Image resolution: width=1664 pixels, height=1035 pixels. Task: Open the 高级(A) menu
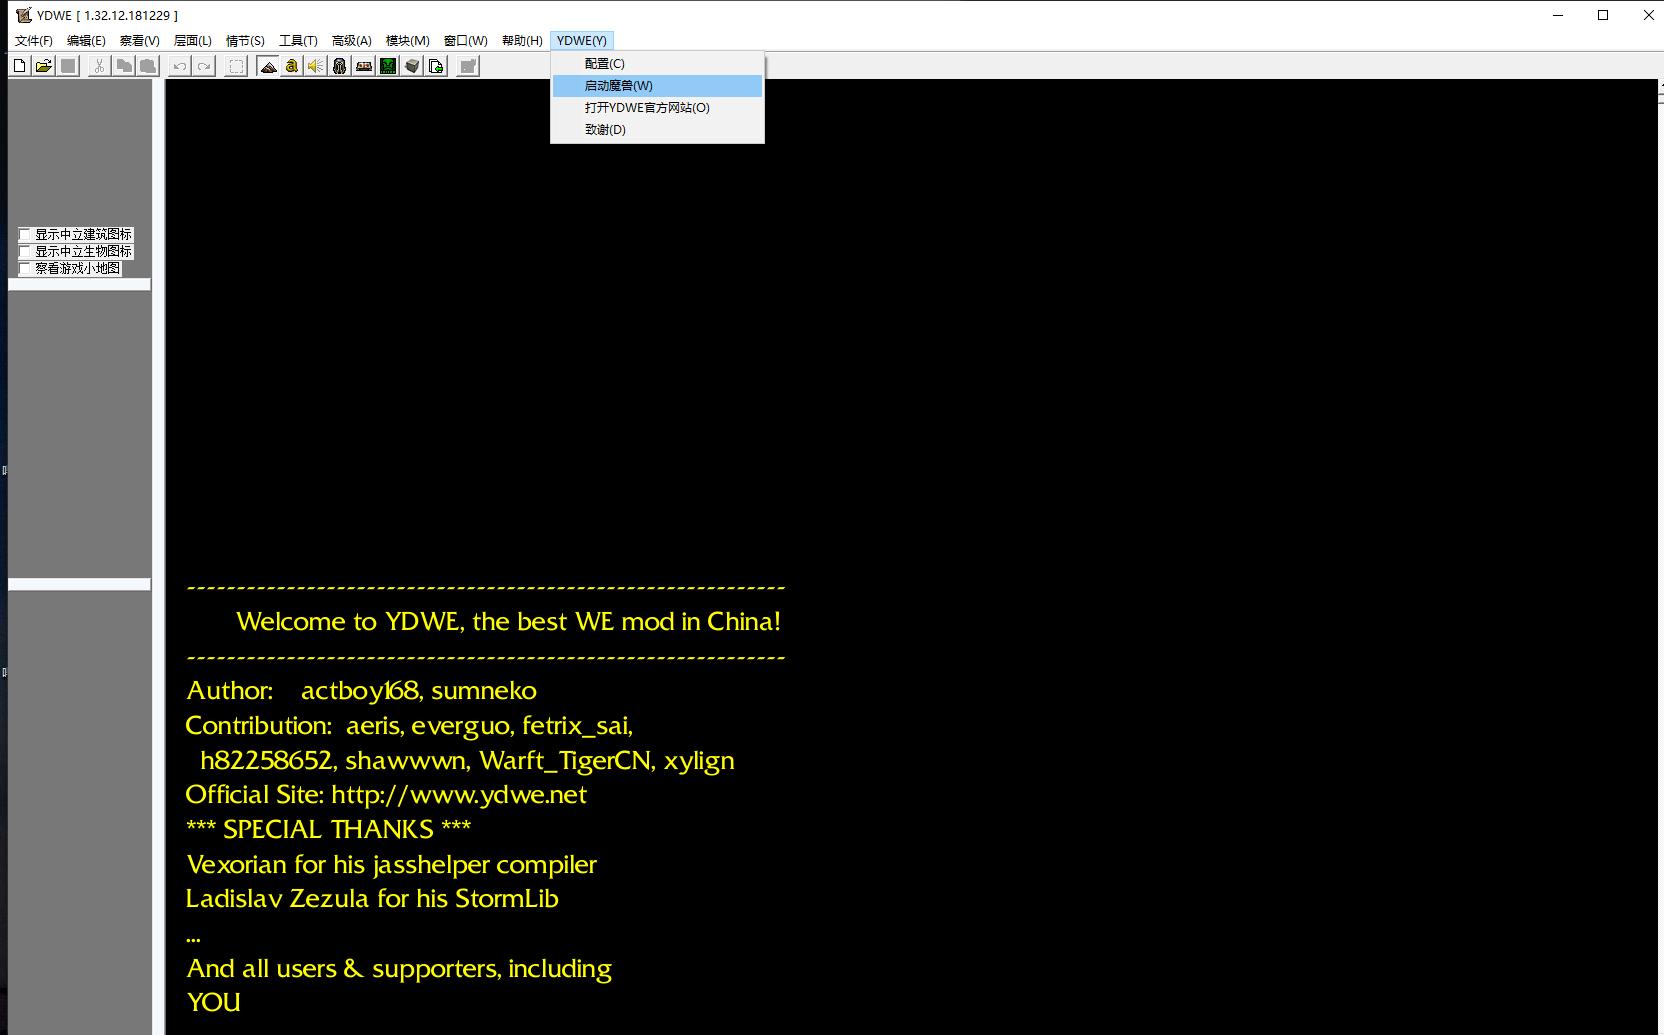click(351, 41)
